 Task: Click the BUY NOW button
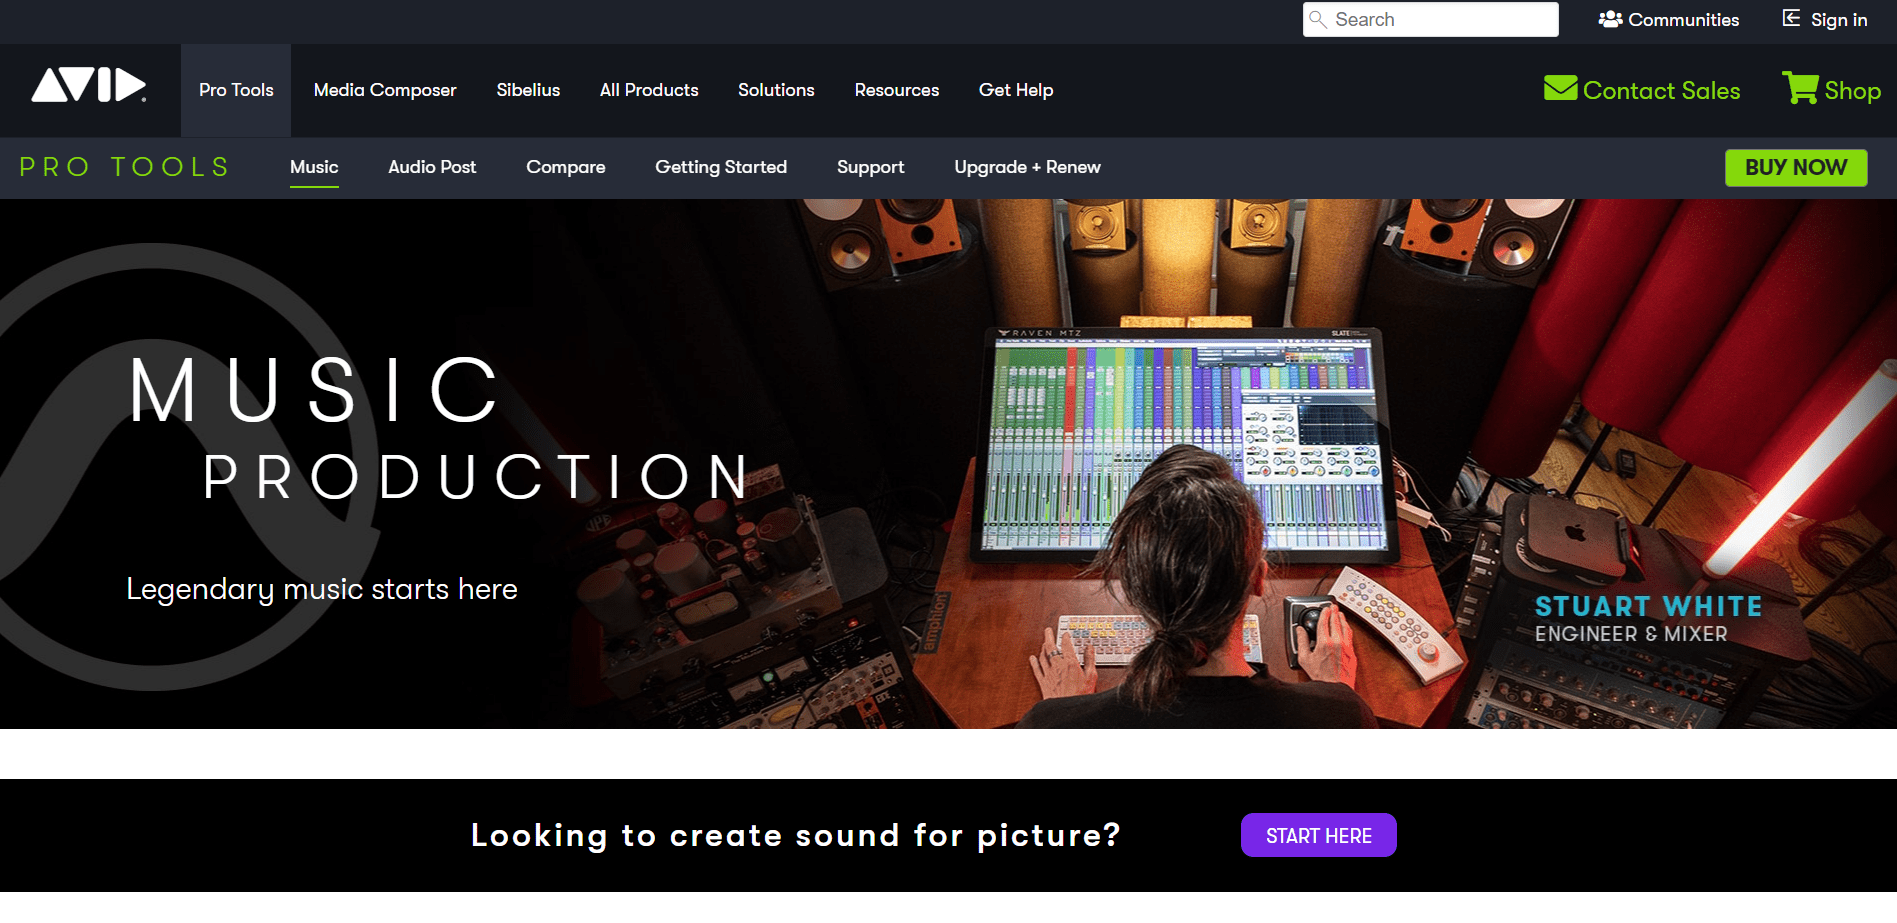[1795, 167]
